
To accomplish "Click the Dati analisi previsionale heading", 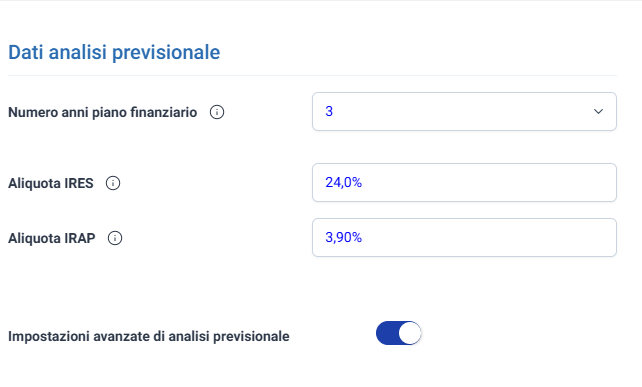I will (114, 52).
